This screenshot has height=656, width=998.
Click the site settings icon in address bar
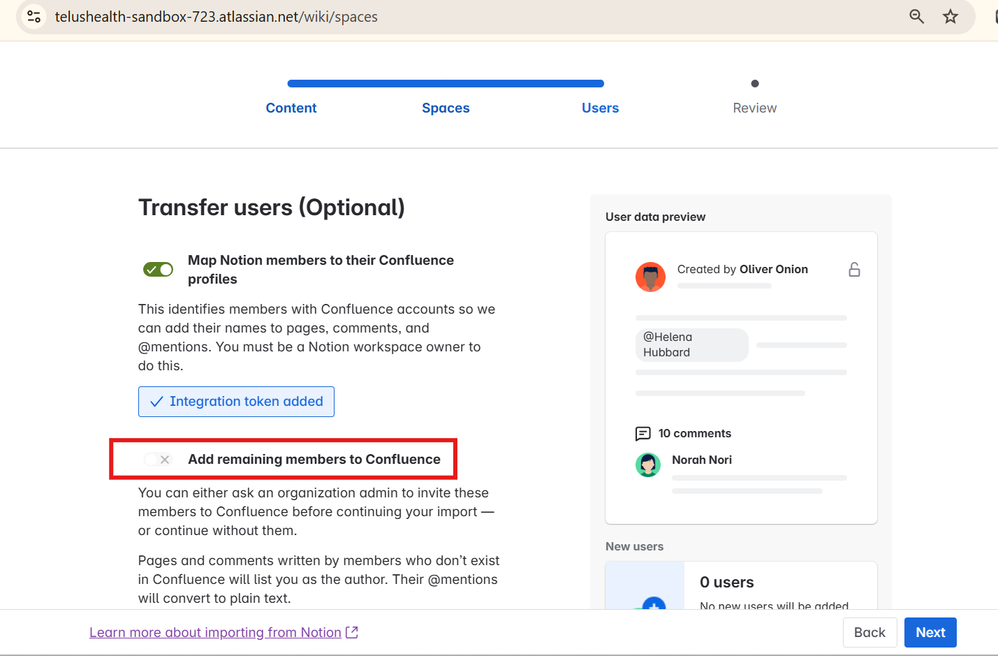coord(34,17)
